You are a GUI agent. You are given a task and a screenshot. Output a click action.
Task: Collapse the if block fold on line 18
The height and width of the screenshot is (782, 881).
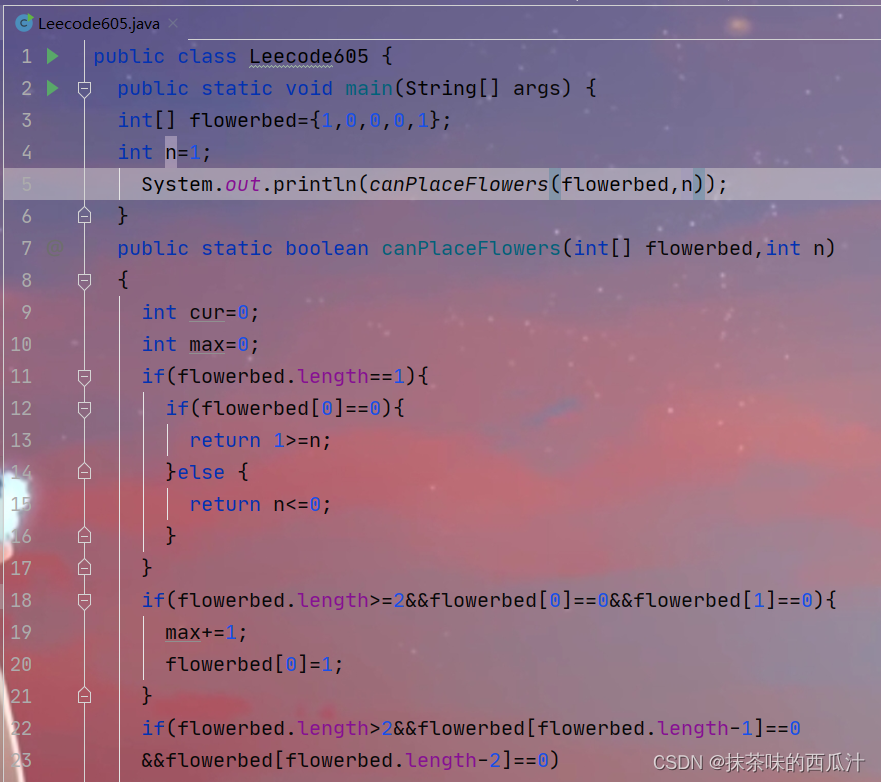click(84, 601)
